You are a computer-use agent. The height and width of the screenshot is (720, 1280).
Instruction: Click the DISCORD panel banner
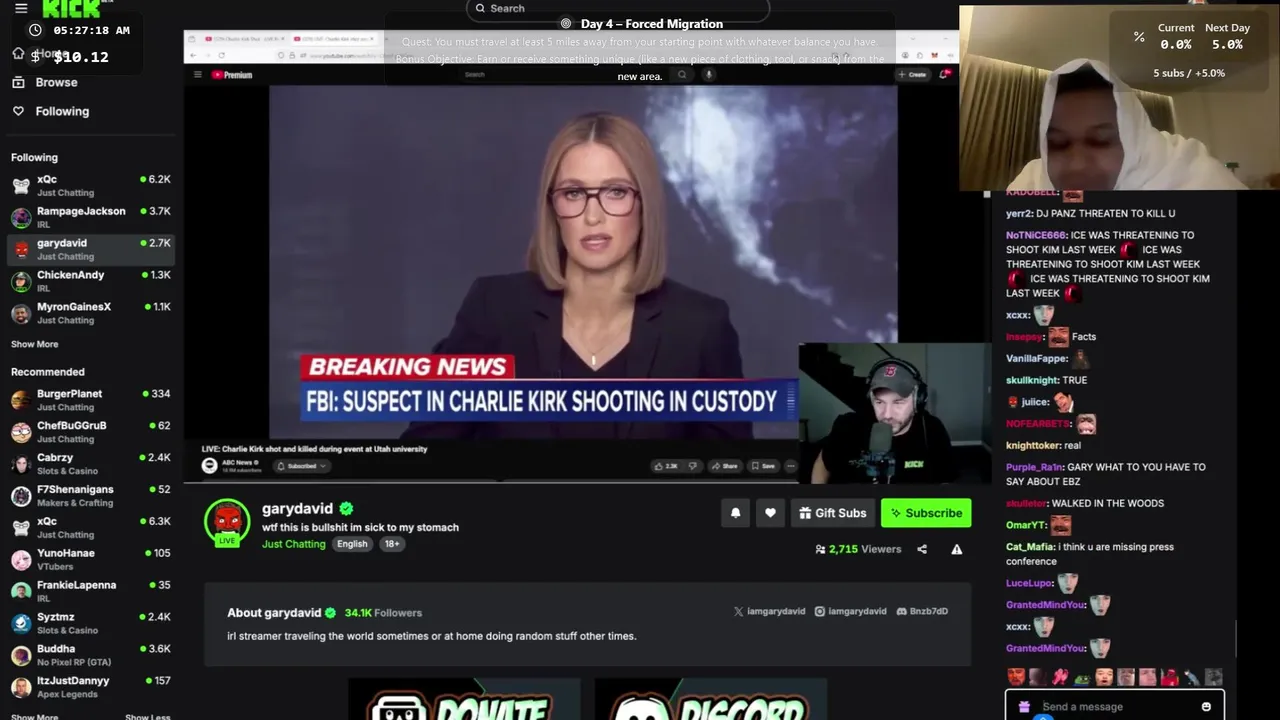pyautogui.click(x=710, y=699)
